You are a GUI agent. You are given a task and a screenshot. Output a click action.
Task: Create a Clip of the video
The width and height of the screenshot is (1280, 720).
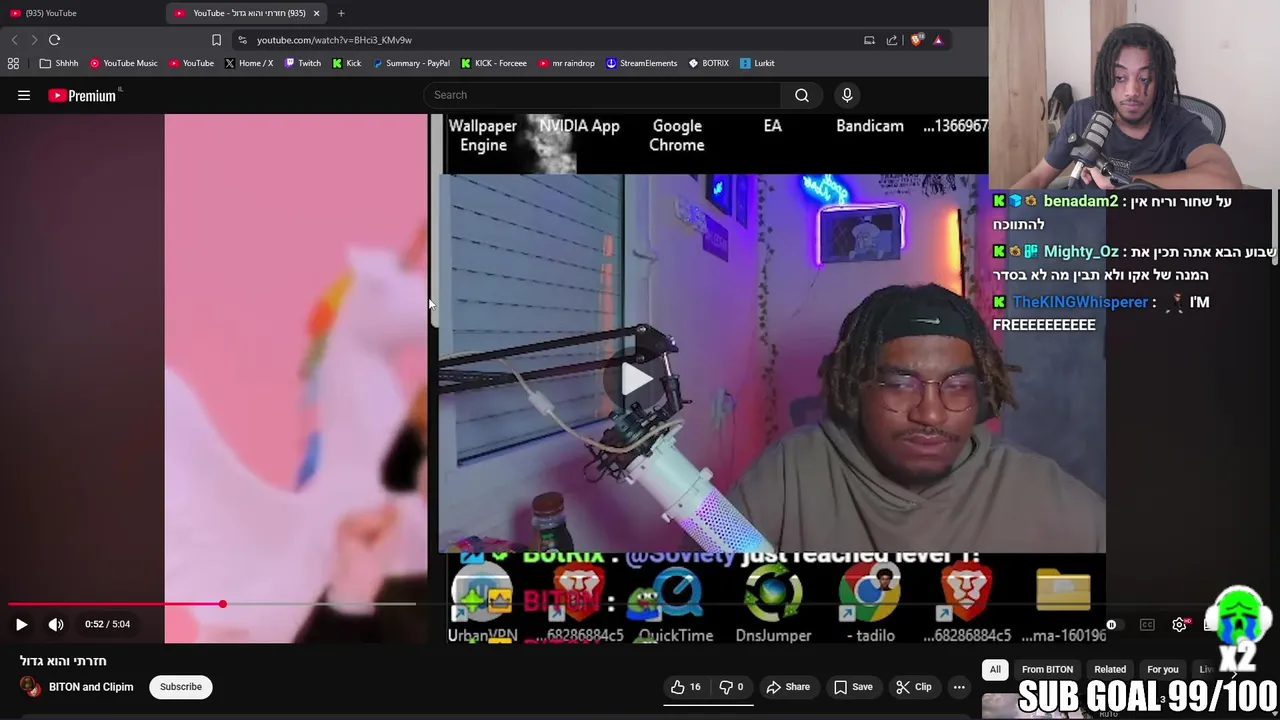(913, 687)
